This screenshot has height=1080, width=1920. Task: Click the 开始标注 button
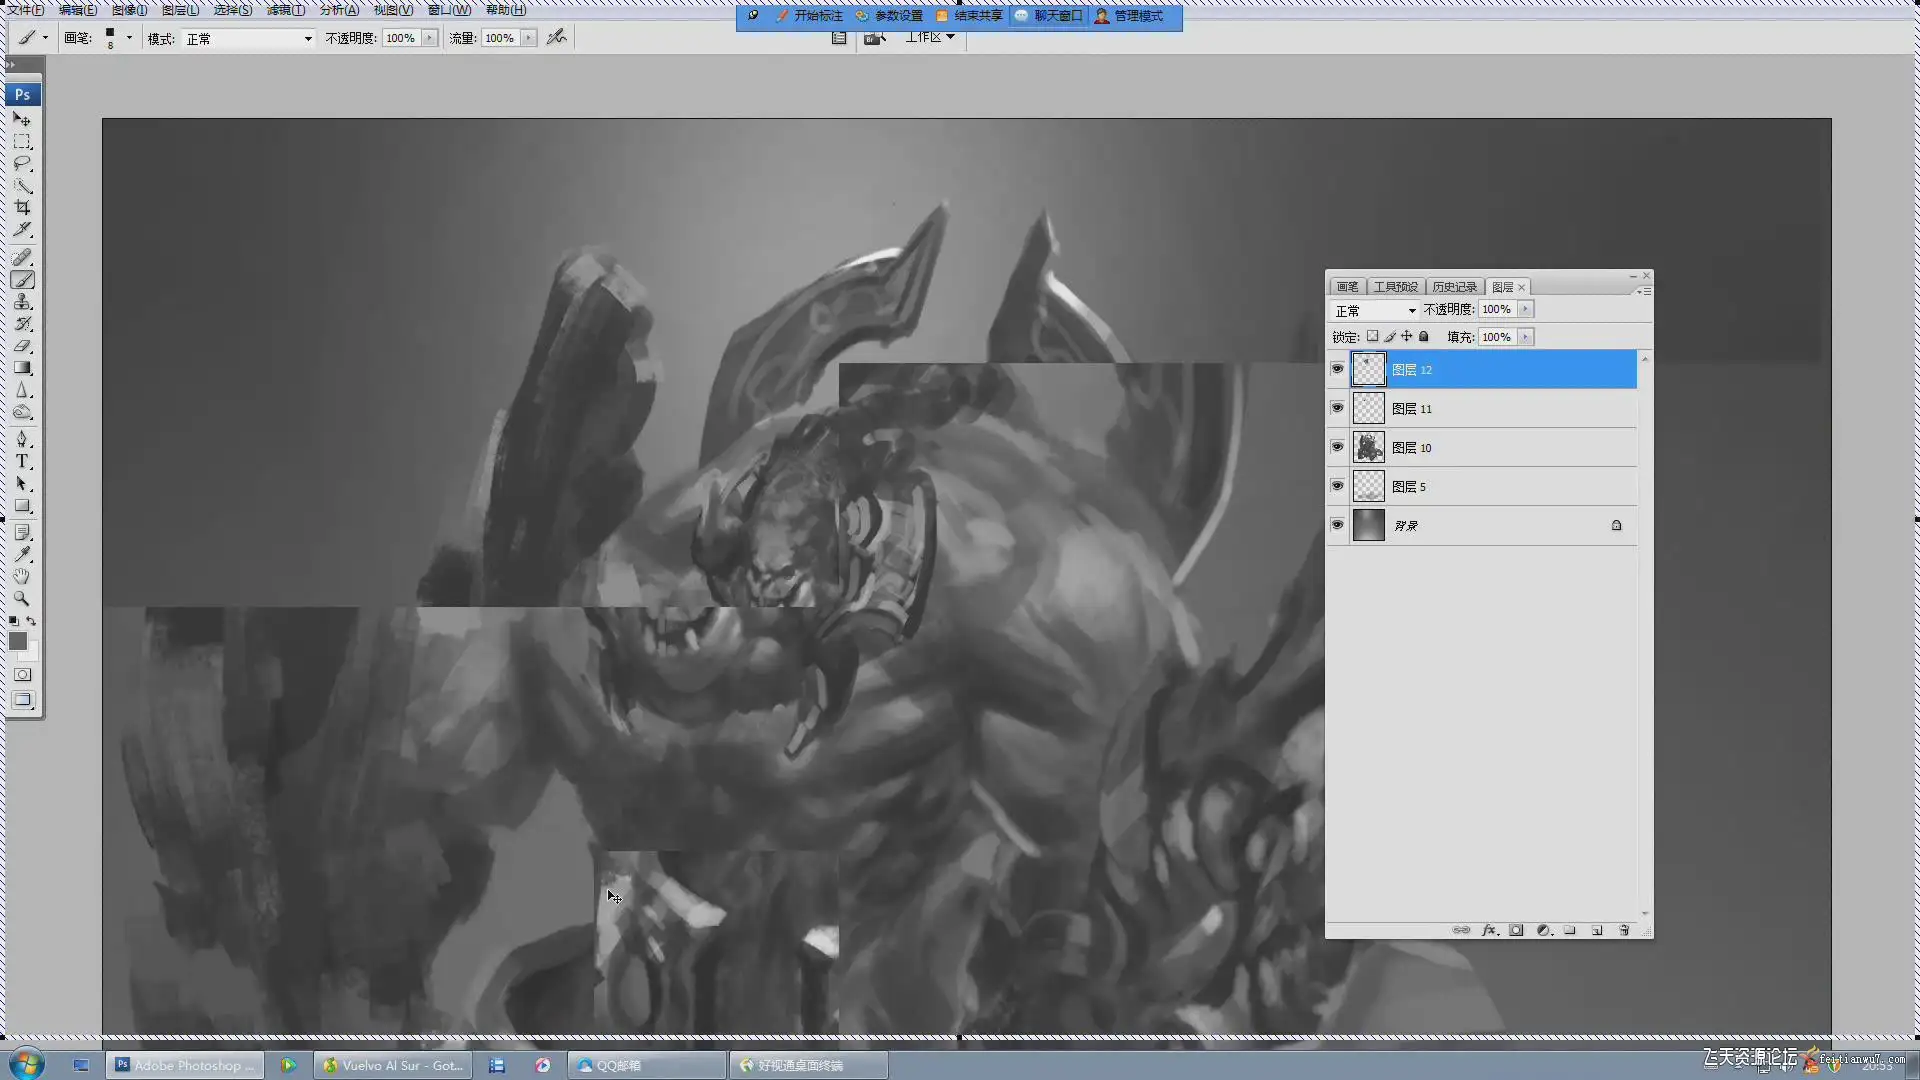tap(809, 16)
